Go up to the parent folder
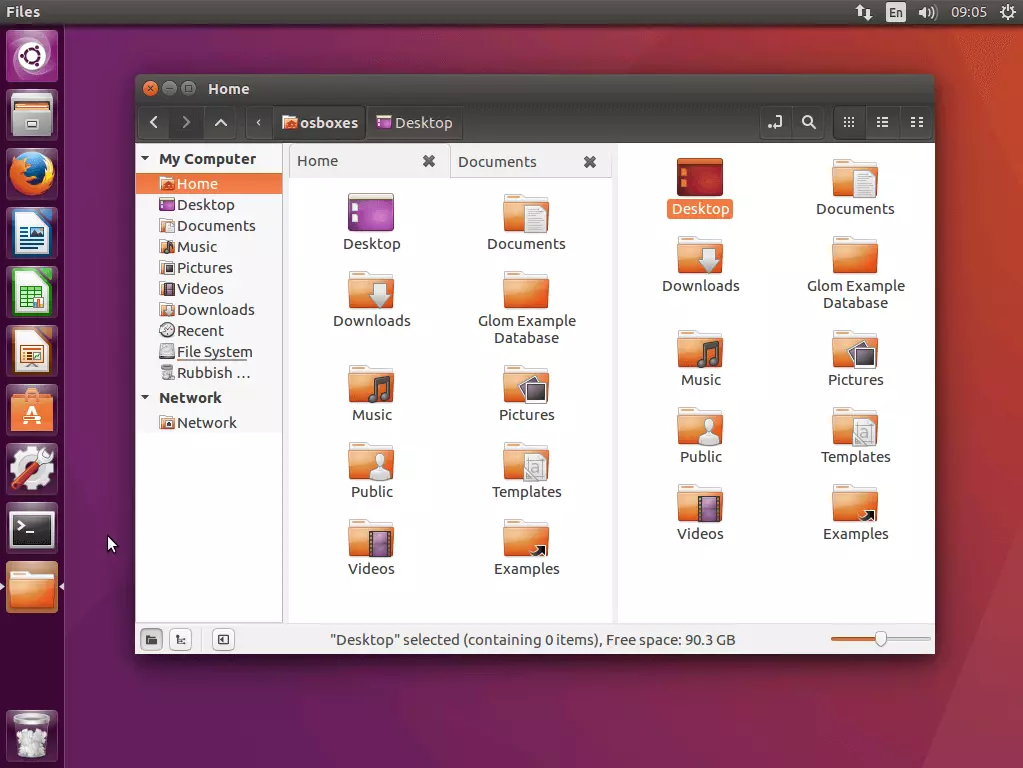The image size is (1023, 768). [221, 123]
